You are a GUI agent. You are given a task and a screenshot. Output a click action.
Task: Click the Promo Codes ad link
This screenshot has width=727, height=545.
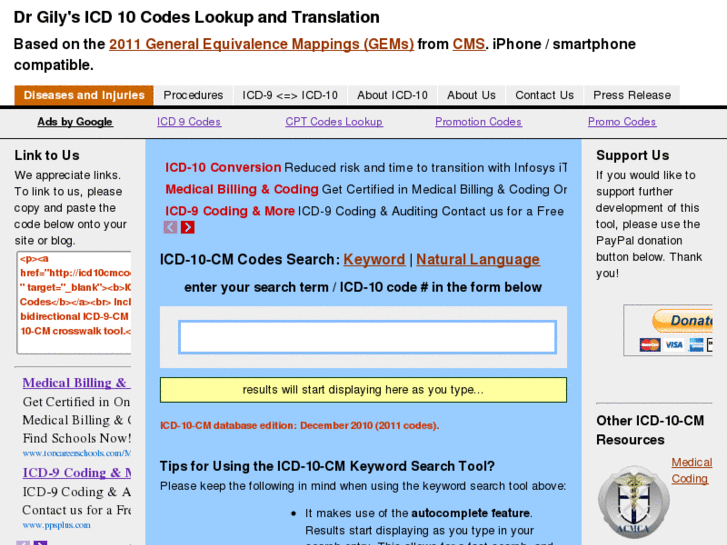(x=622, y=122)
